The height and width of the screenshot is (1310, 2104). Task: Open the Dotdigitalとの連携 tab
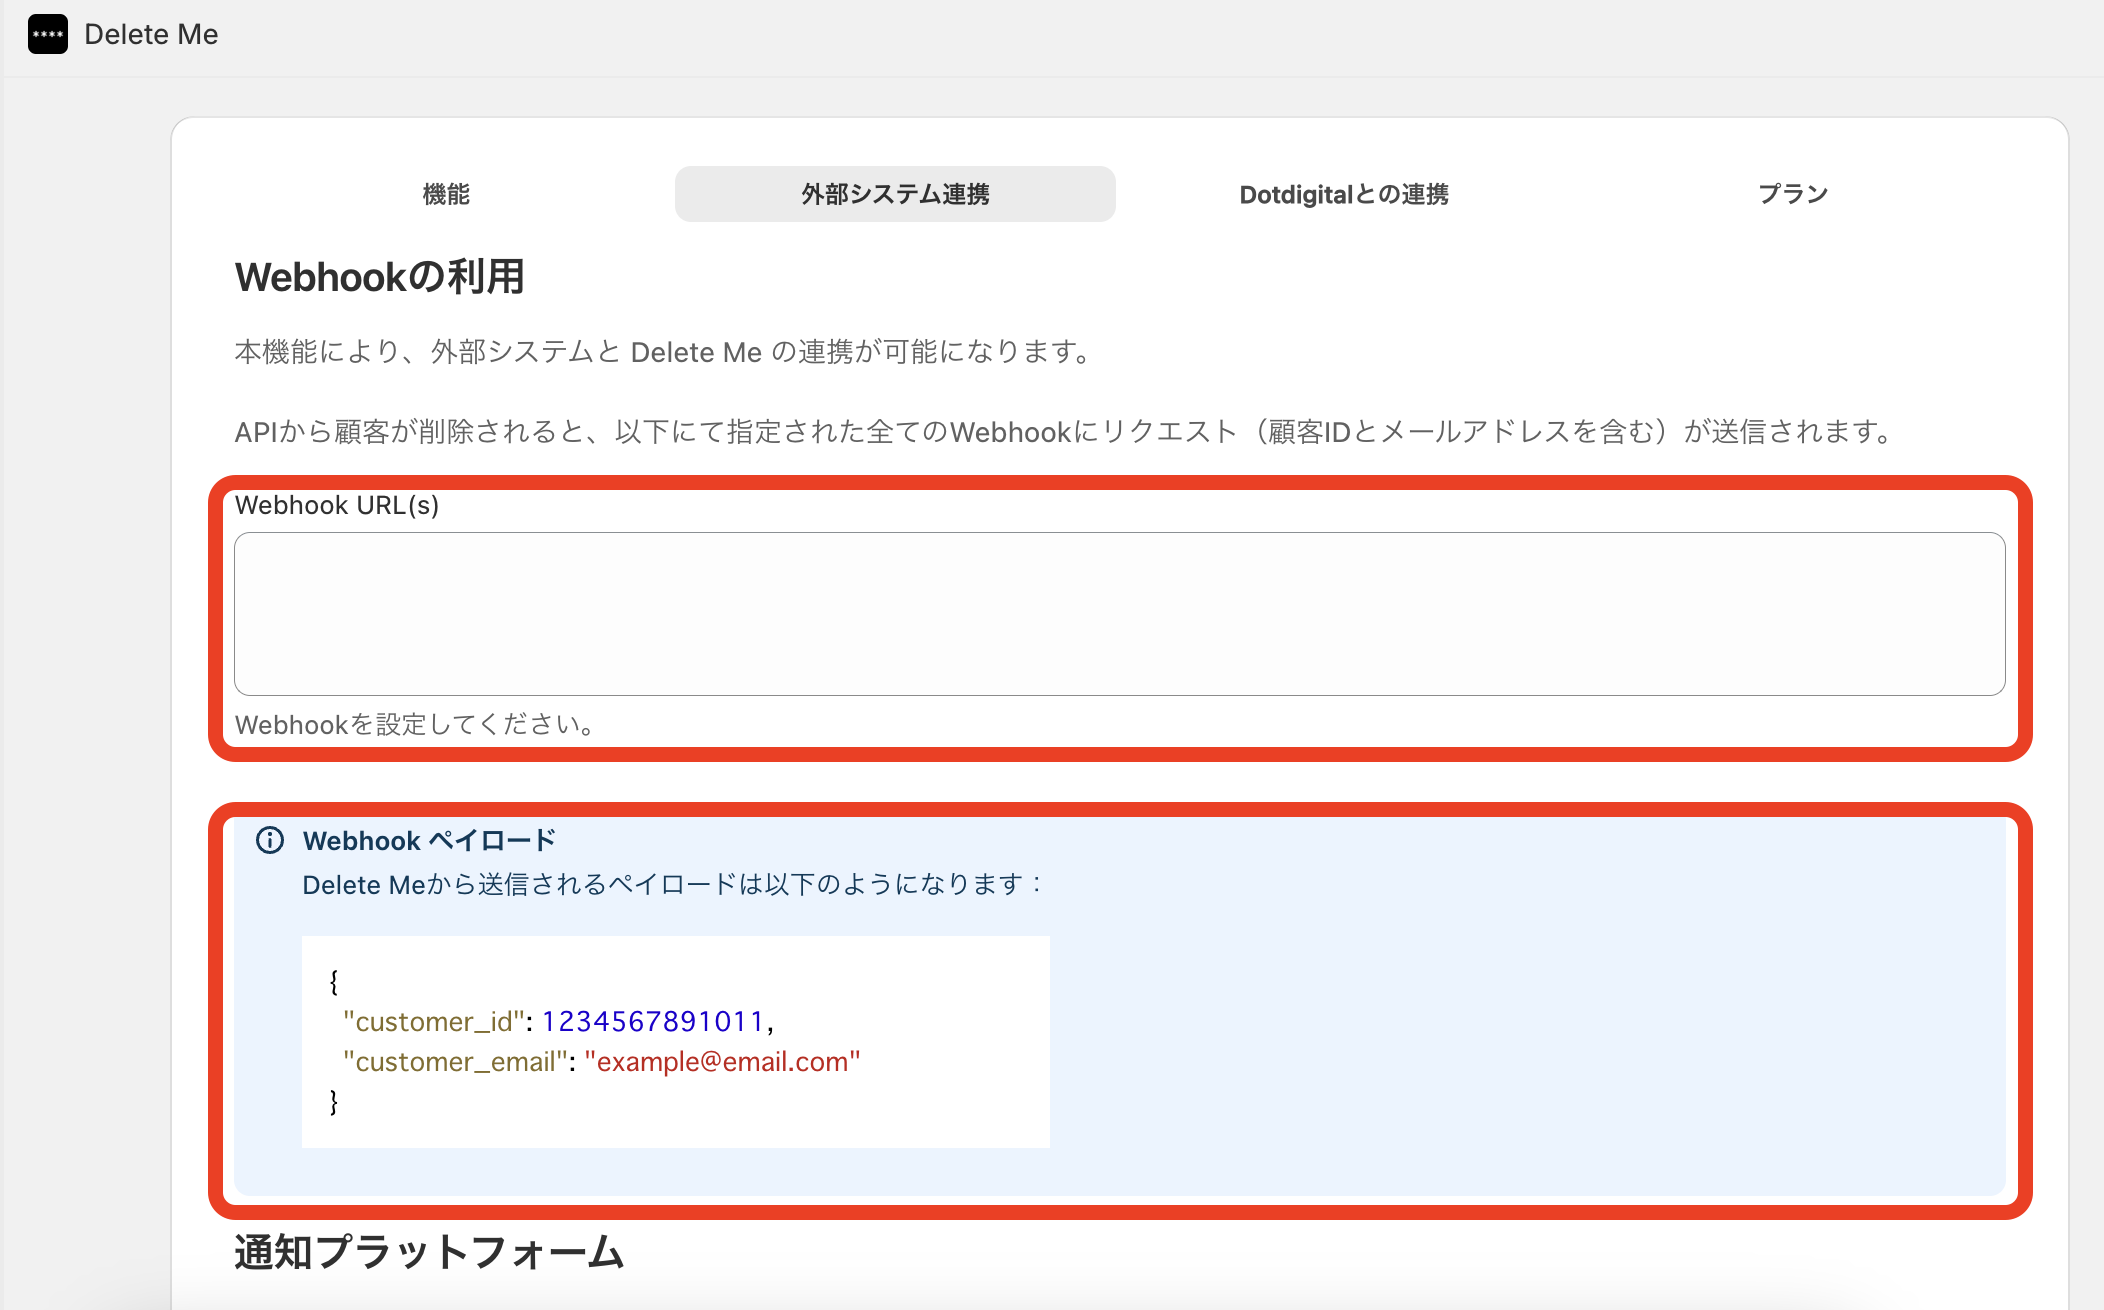tap(1344, 194)
